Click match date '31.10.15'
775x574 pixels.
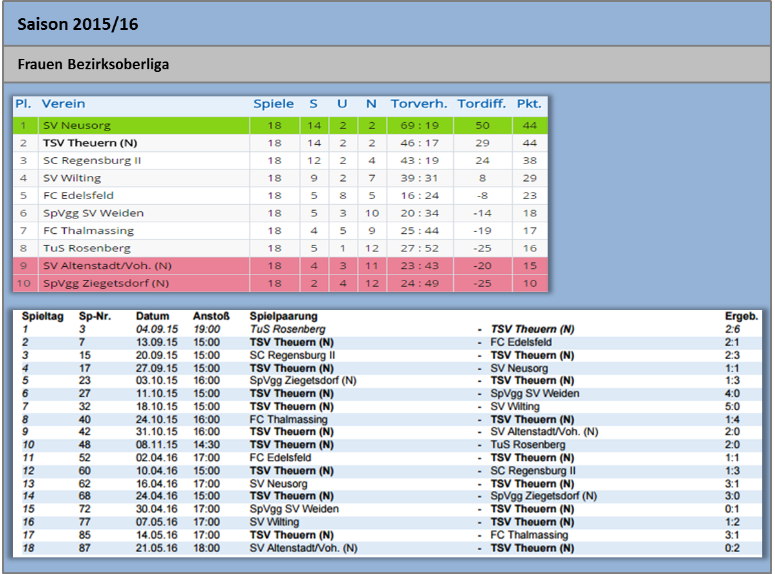157,432
